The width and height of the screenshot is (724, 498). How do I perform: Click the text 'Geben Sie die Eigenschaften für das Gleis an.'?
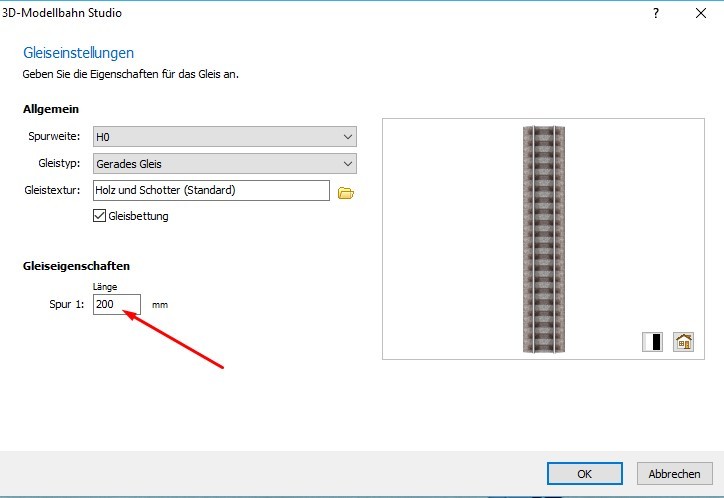[131, 74]
